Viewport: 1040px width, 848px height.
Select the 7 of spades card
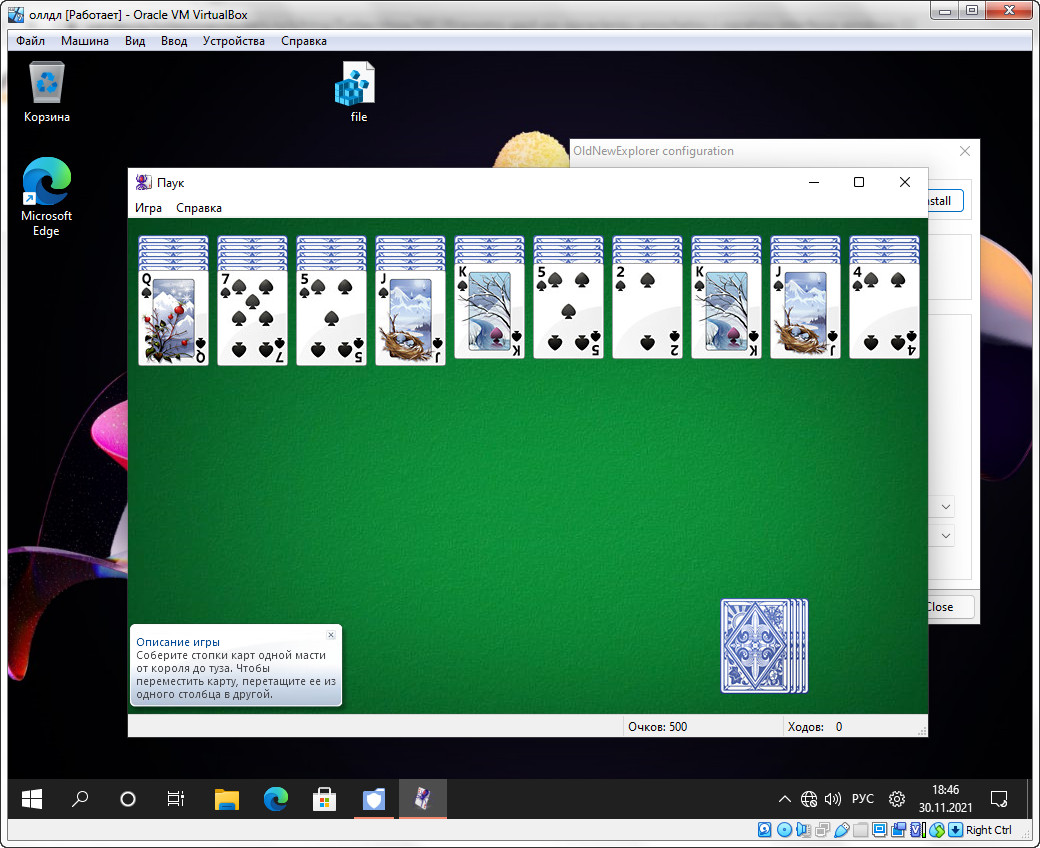pos(252,318)
